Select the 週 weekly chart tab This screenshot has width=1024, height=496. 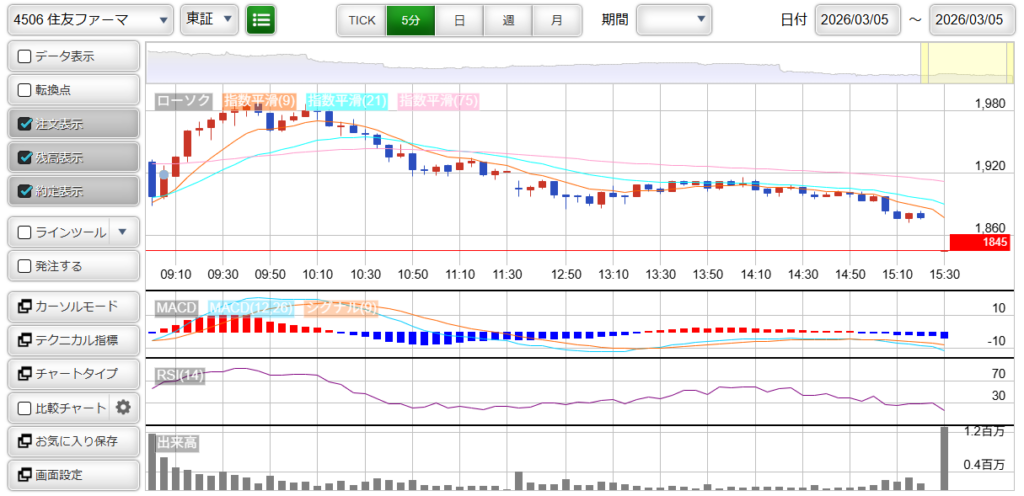click(x=508, y=19)
